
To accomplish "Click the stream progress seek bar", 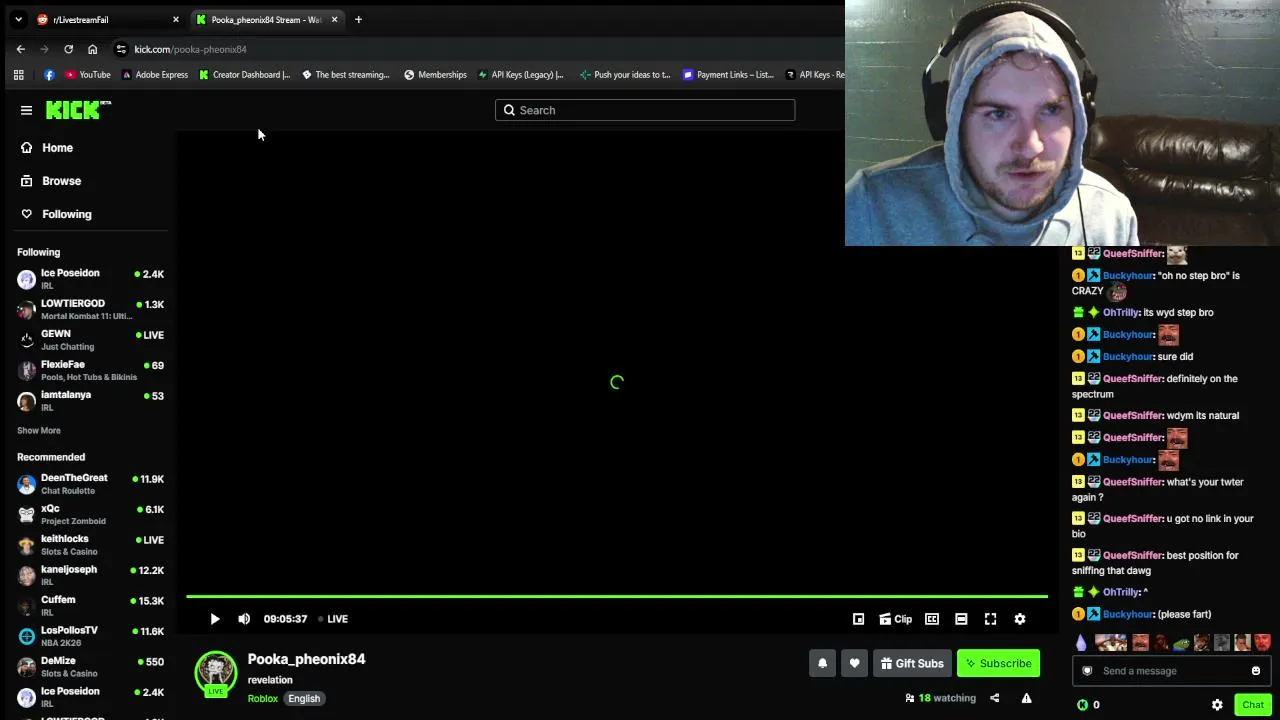I will point(617,597).
